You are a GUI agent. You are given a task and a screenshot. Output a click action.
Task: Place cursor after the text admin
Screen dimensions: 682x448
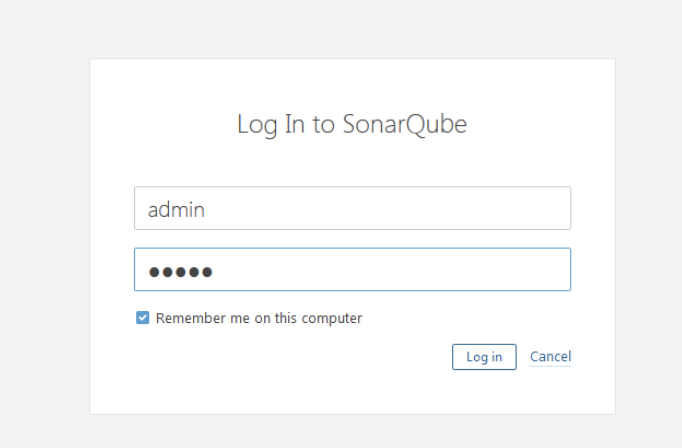(x=206, y=210)
